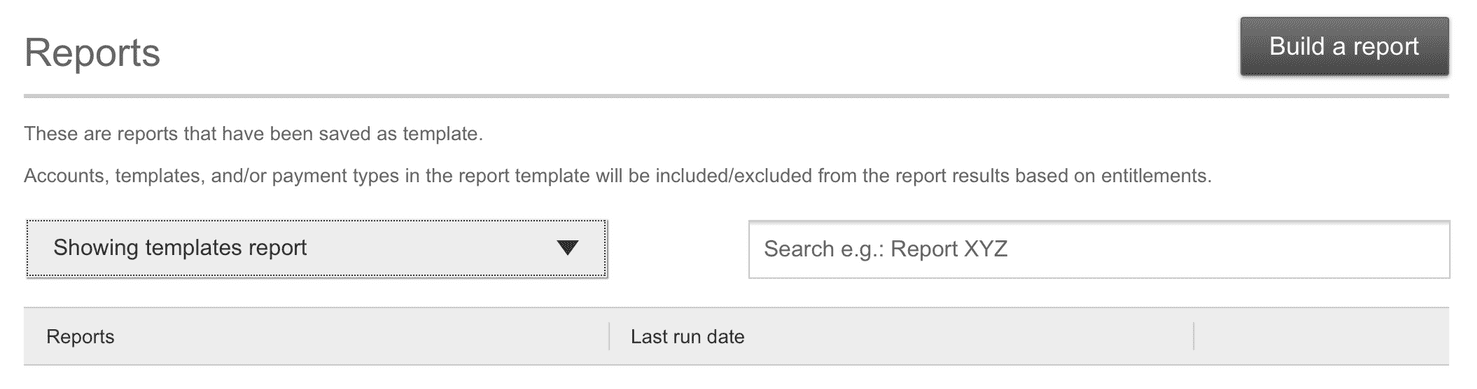Screen dimensions: 1477x389
Task: Click divider between Reports and Last run date
Action: tap(609, 337)
